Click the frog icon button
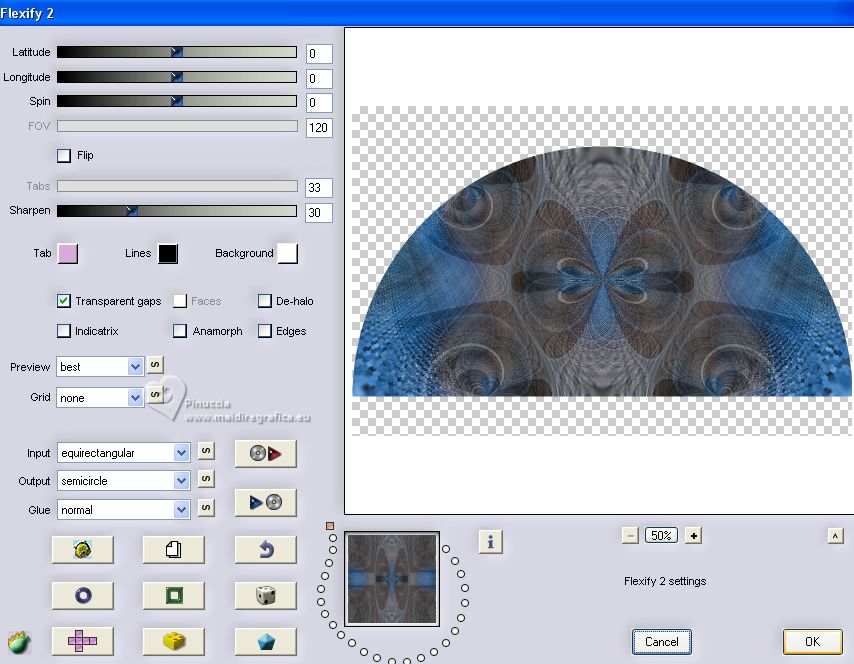The image size is (854, 664). pos(83,550)
